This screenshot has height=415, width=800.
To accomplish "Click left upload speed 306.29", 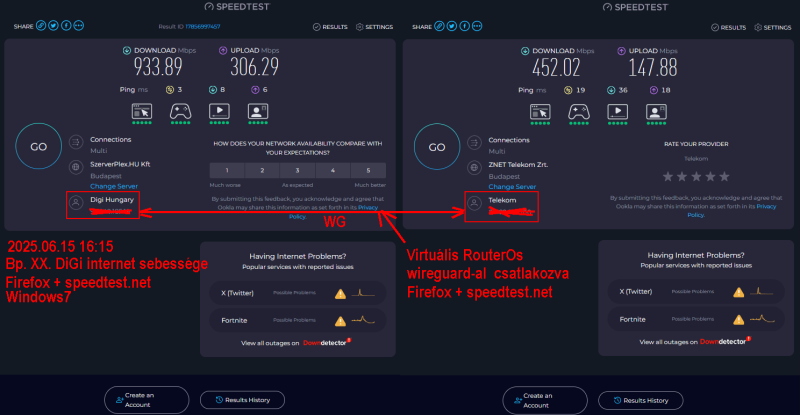I will [x=255, y=67].
